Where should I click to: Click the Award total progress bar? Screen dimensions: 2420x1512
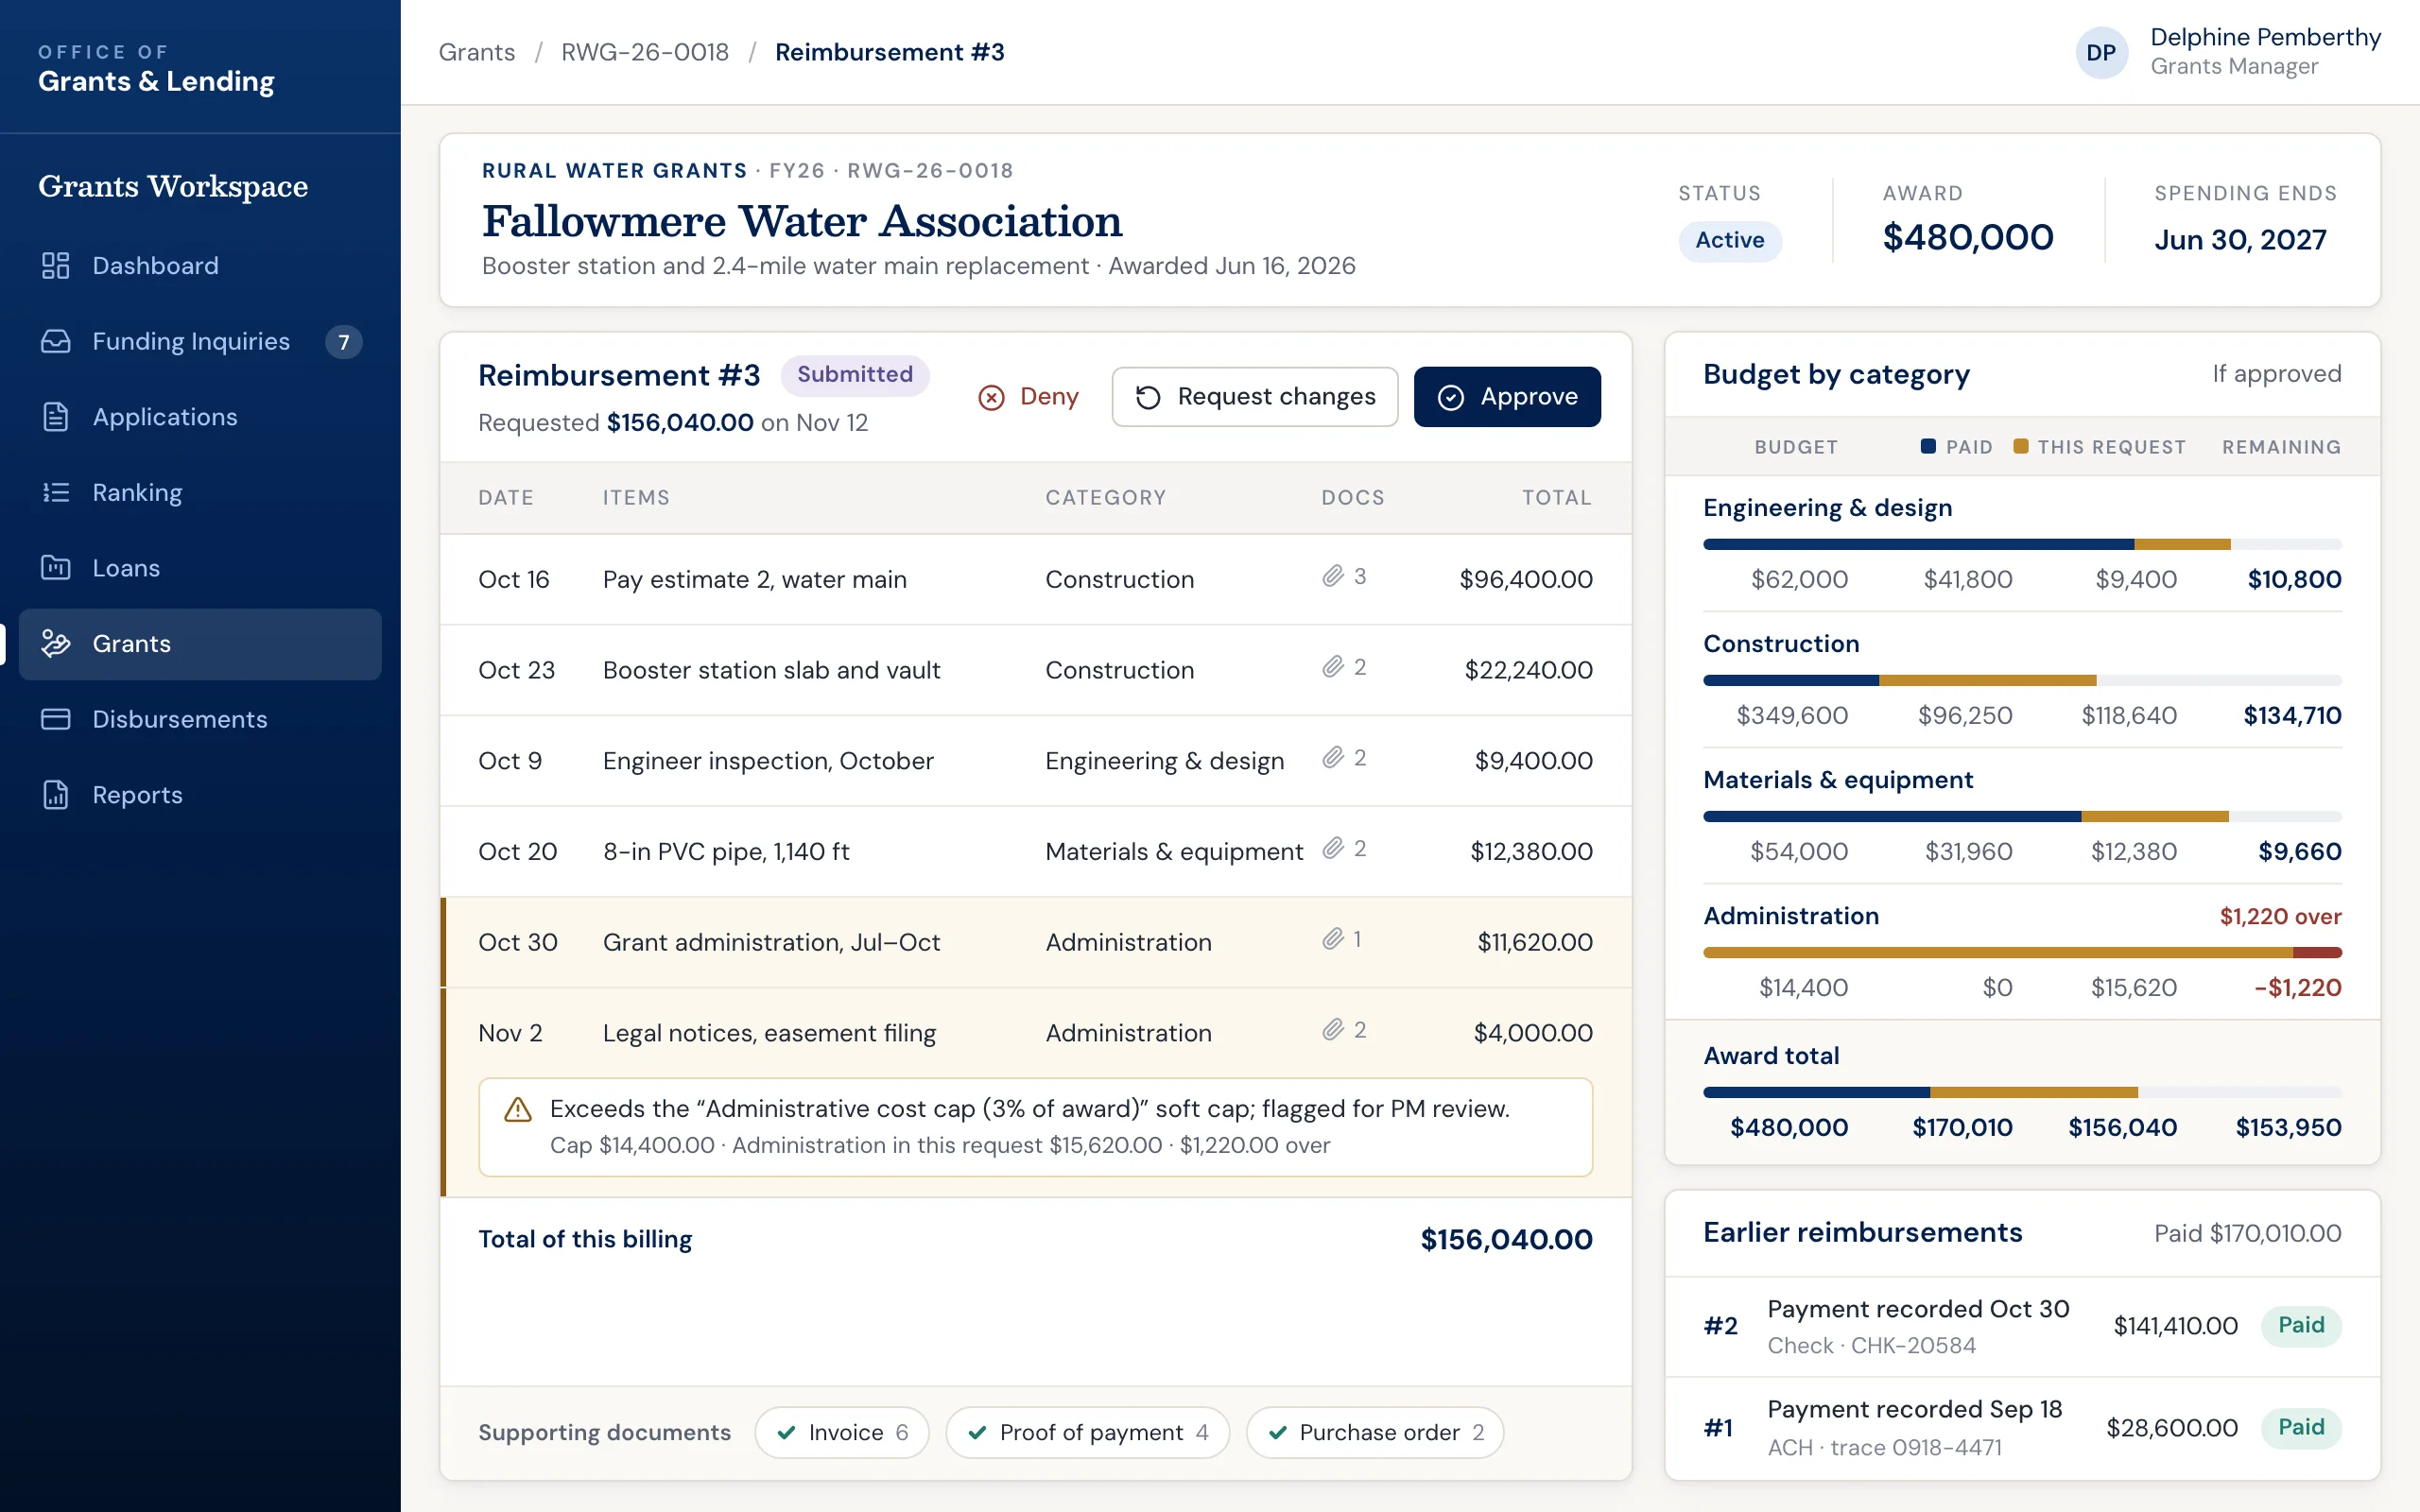(2022, 1093)
